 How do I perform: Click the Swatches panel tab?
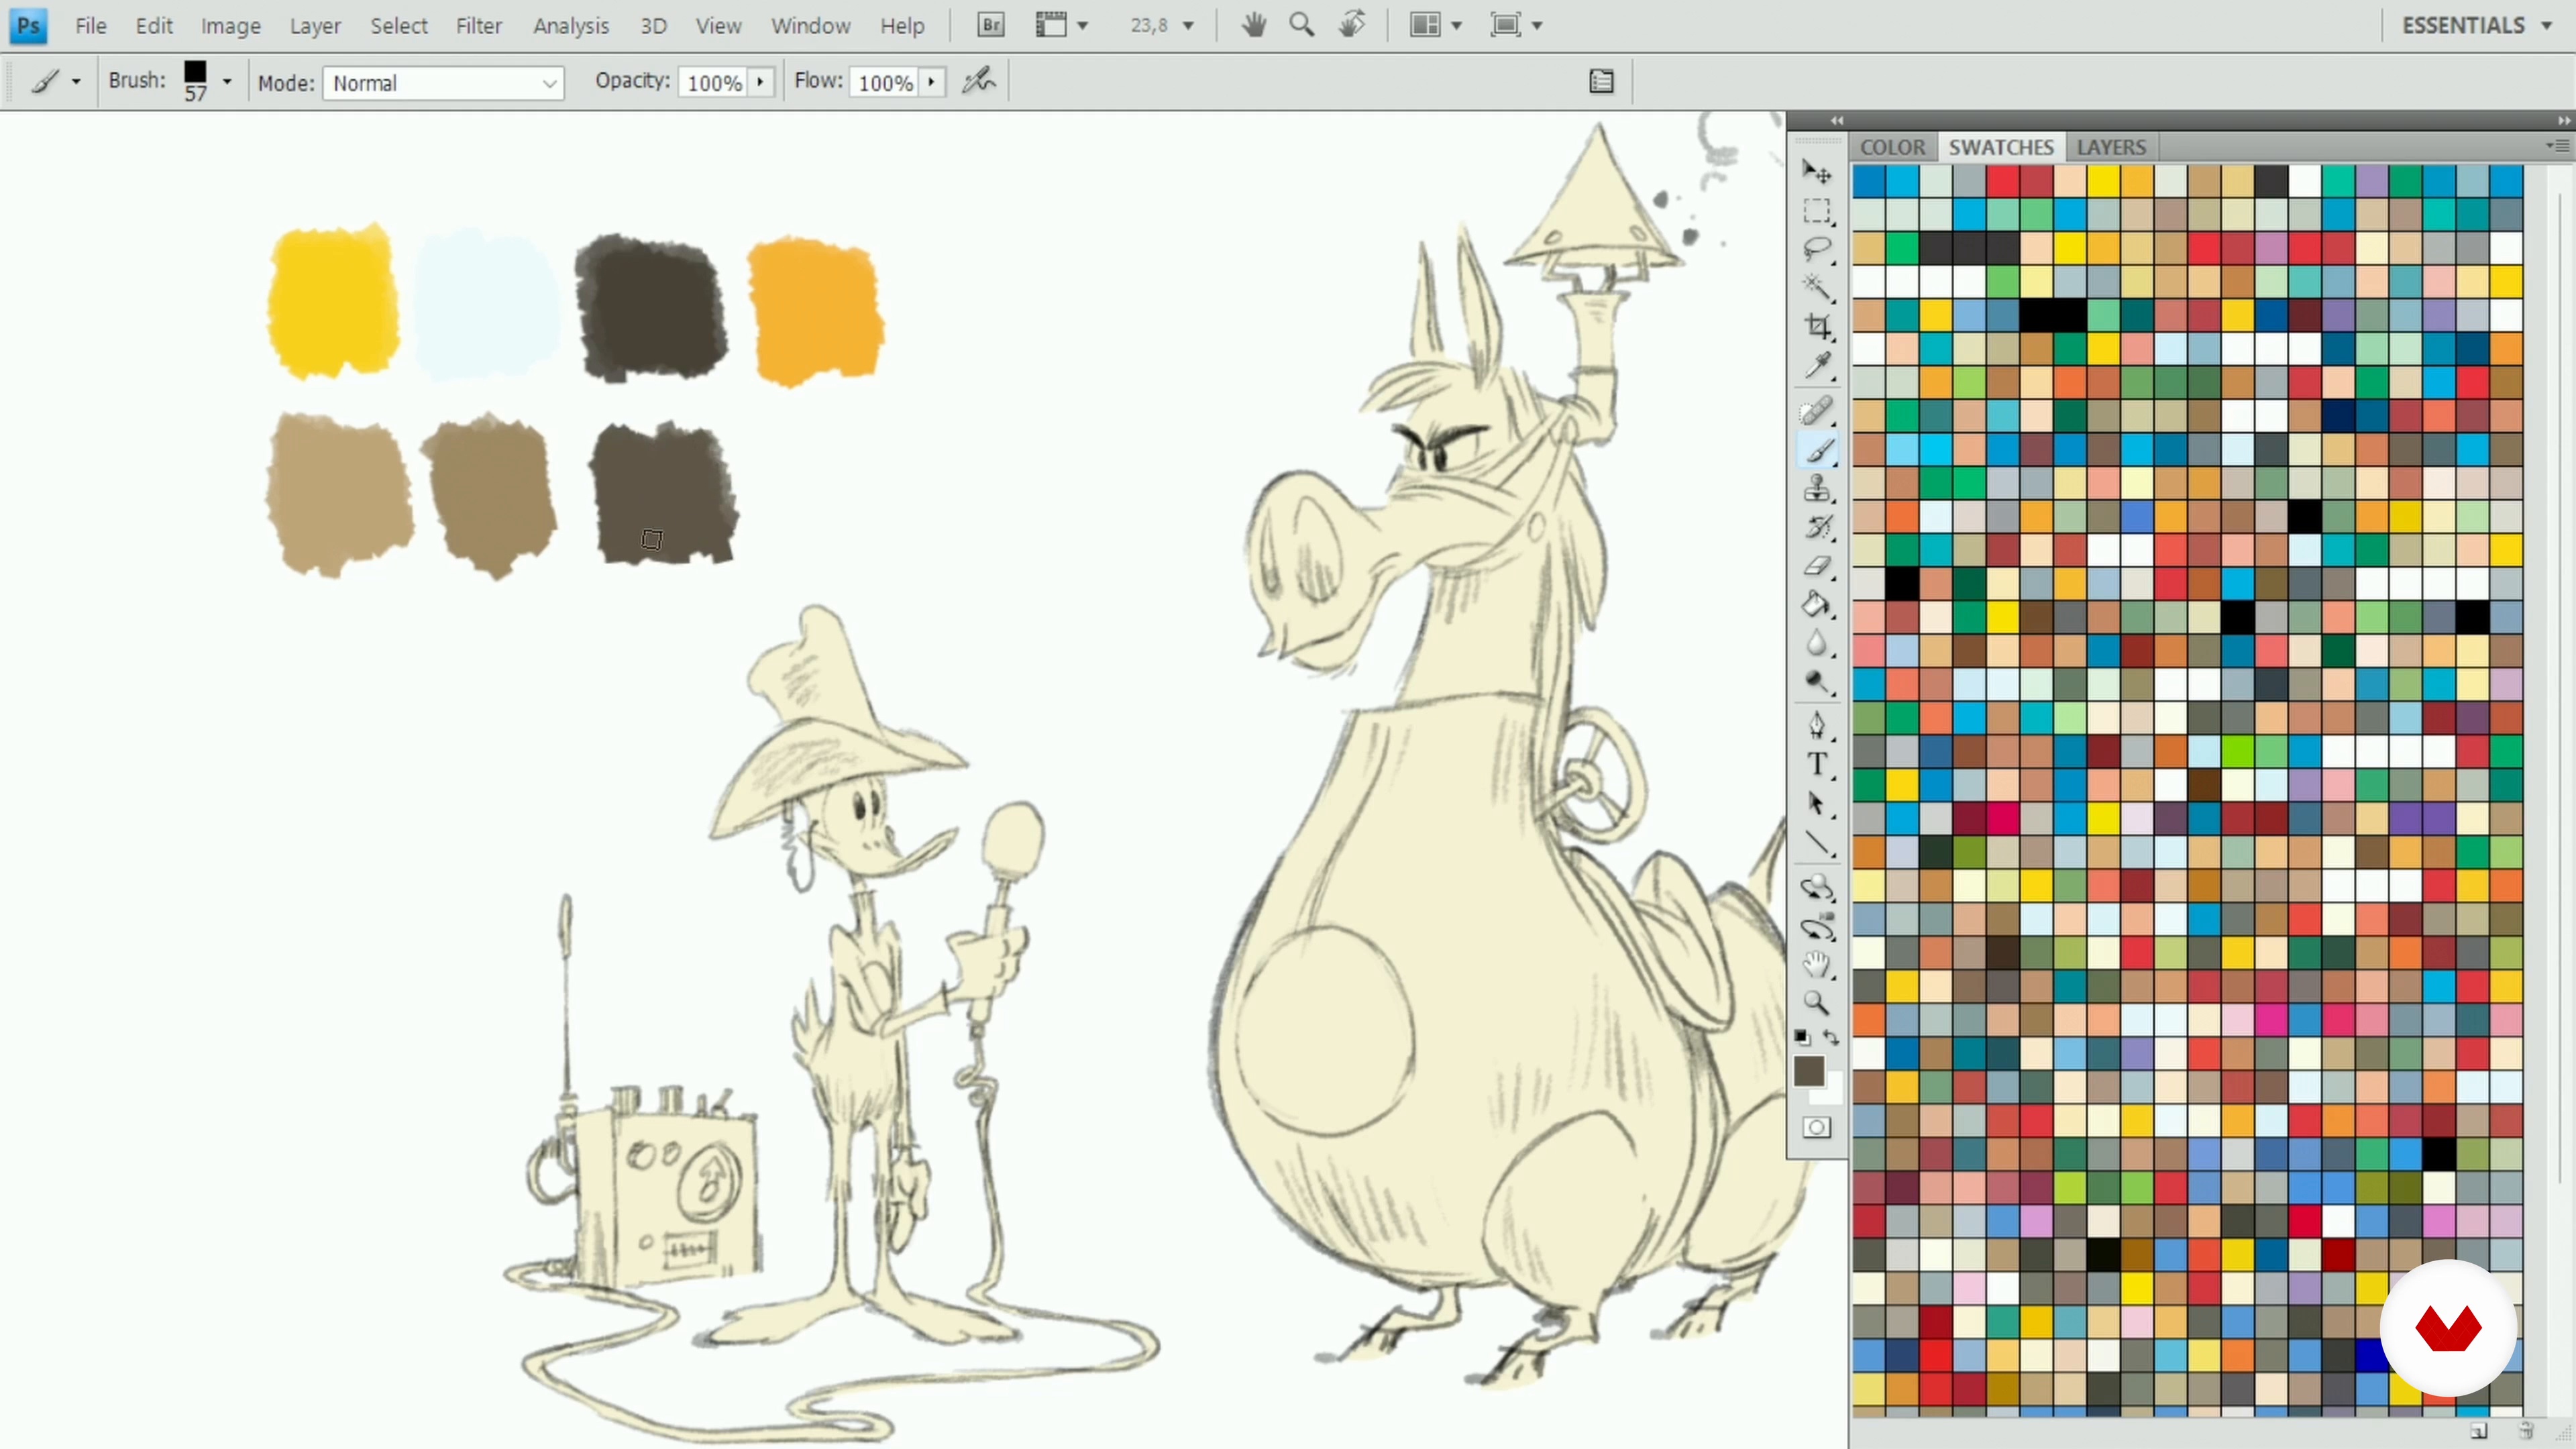pos(2001,147)
